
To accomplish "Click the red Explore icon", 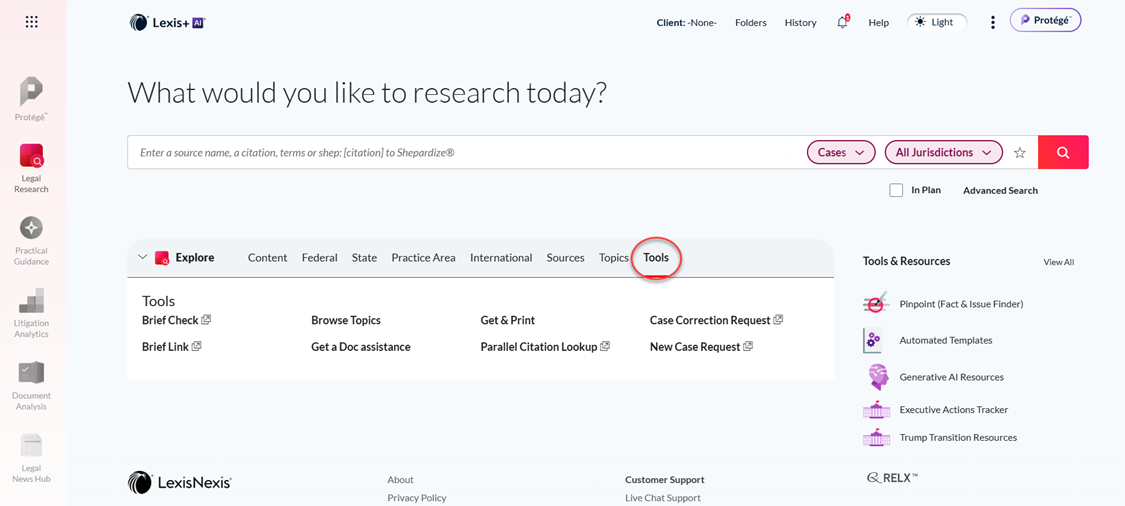I will click(162, 258).
